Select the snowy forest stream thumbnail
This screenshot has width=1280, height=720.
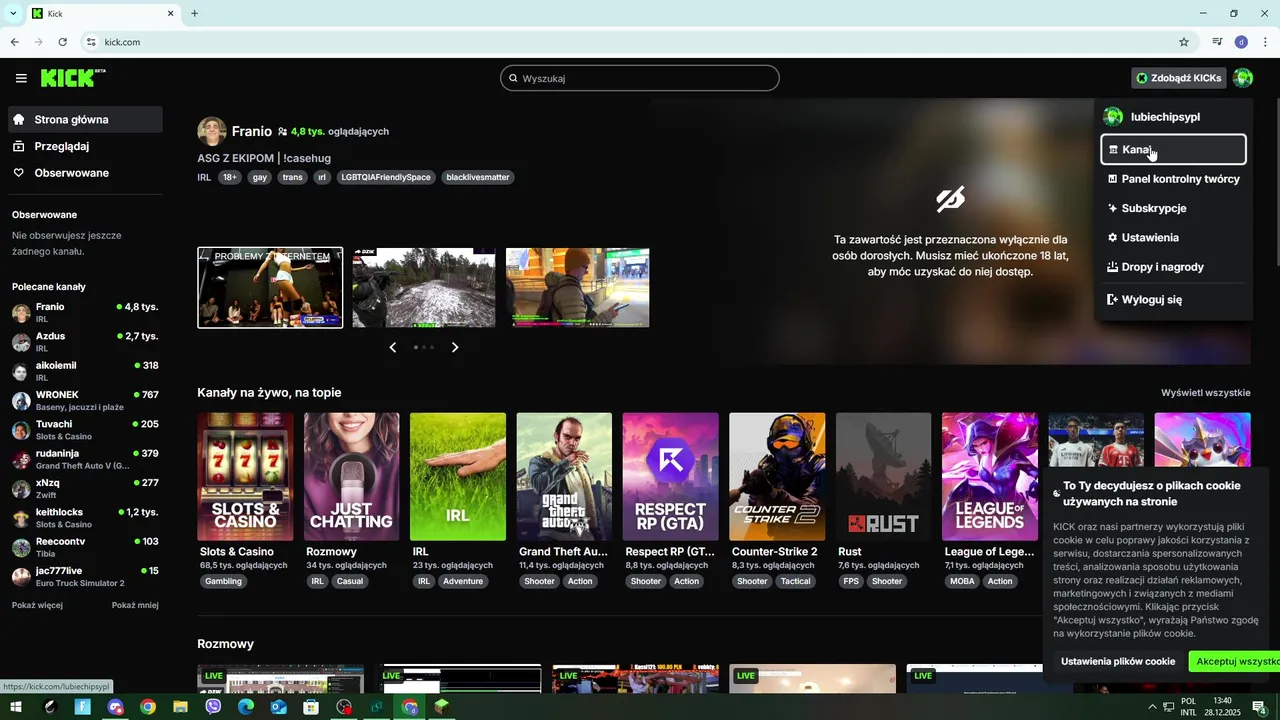pyautogui.click(x=424, y=288)
